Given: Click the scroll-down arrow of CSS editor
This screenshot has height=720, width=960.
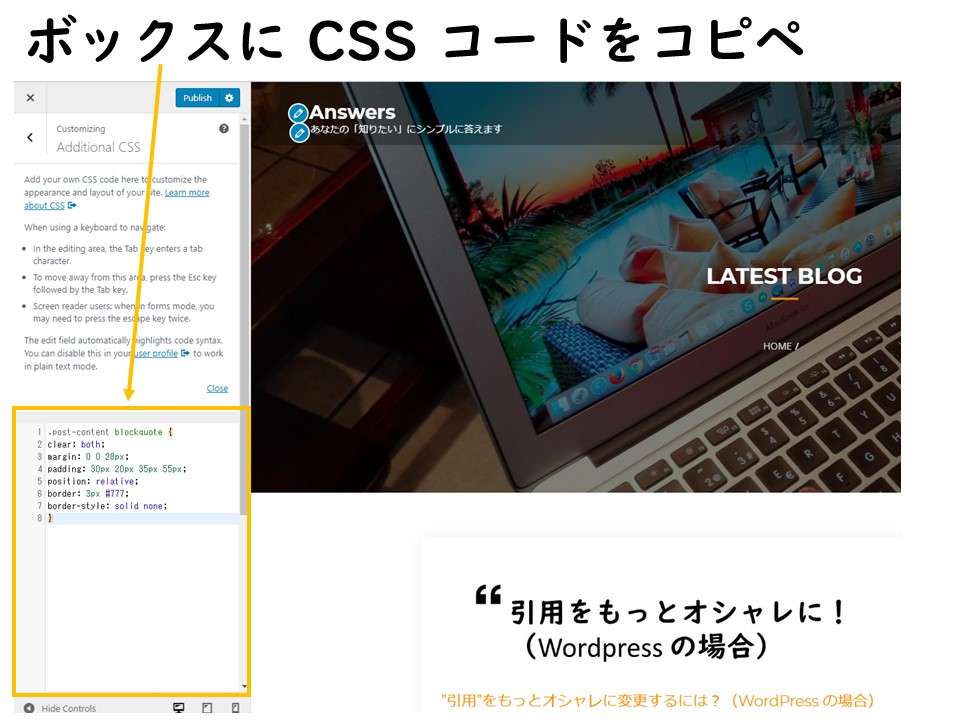Looking at the screenshot, I should click(x=244, y=686).
